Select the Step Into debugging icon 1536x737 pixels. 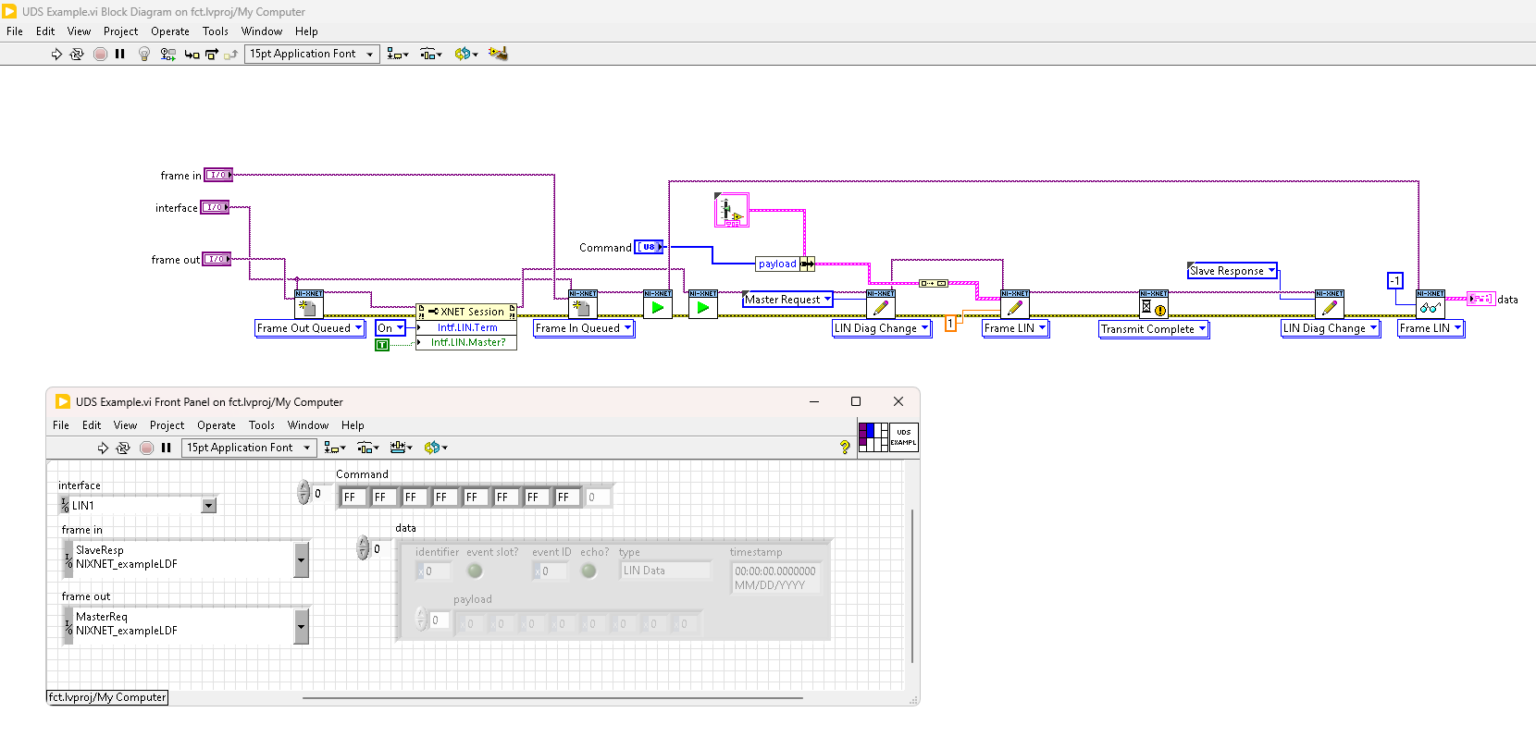tap(191, 55)
